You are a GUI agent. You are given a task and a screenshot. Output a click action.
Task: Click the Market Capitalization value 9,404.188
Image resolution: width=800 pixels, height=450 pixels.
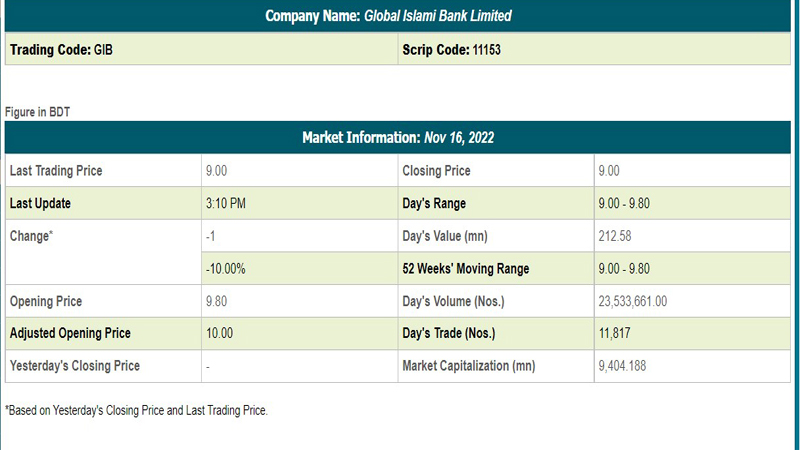[622, 366]
